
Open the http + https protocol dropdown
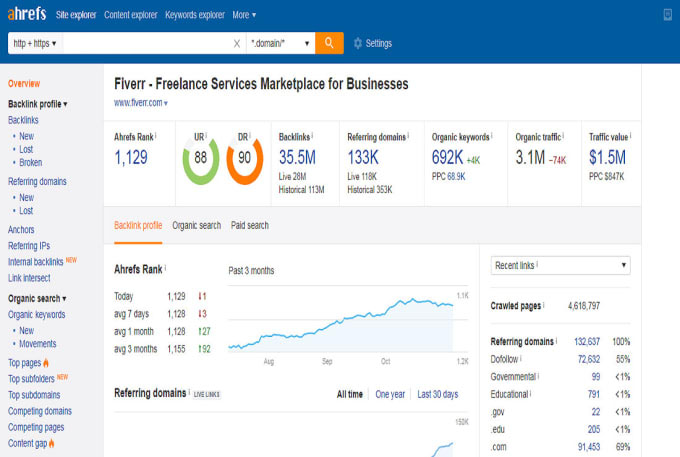tap(34, 44)
